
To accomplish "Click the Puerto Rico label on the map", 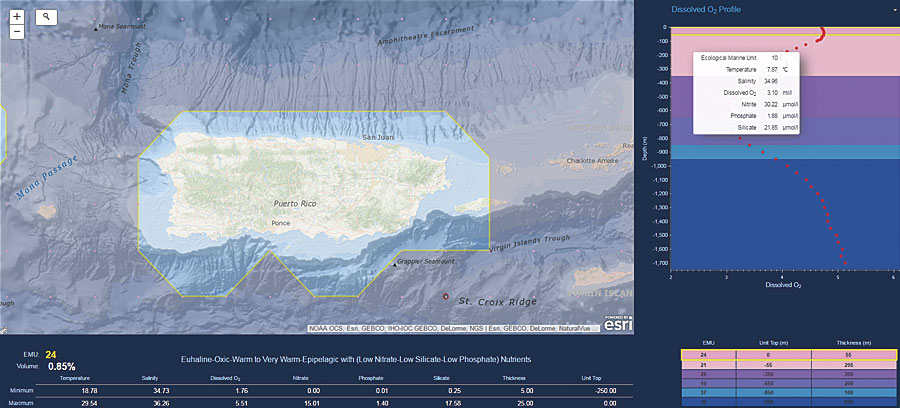I will click(x=295, y=203).
